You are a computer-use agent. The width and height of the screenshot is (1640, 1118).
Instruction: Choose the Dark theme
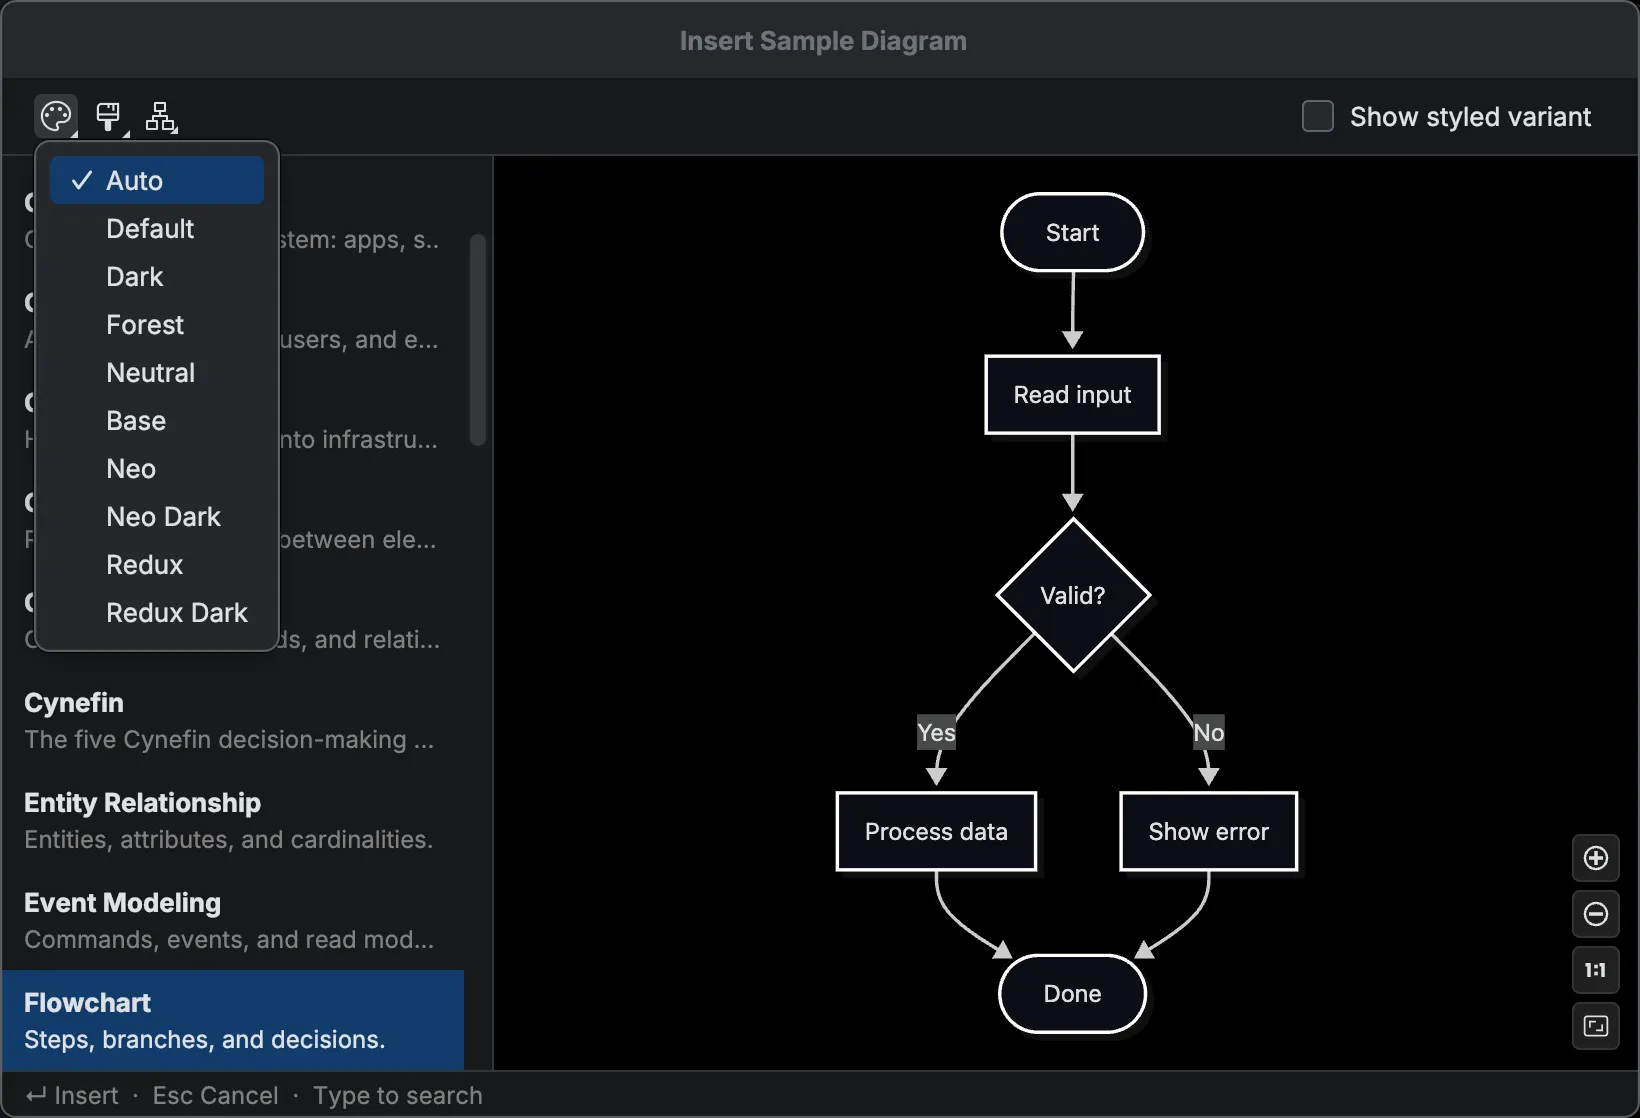157,276
